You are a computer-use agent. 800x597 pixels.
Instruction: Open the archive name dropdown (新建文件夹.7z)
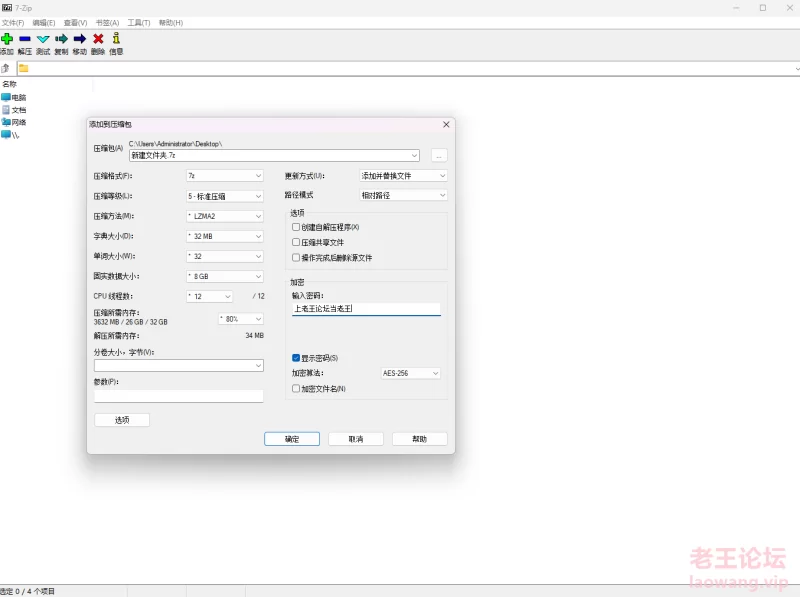[414, 156]
